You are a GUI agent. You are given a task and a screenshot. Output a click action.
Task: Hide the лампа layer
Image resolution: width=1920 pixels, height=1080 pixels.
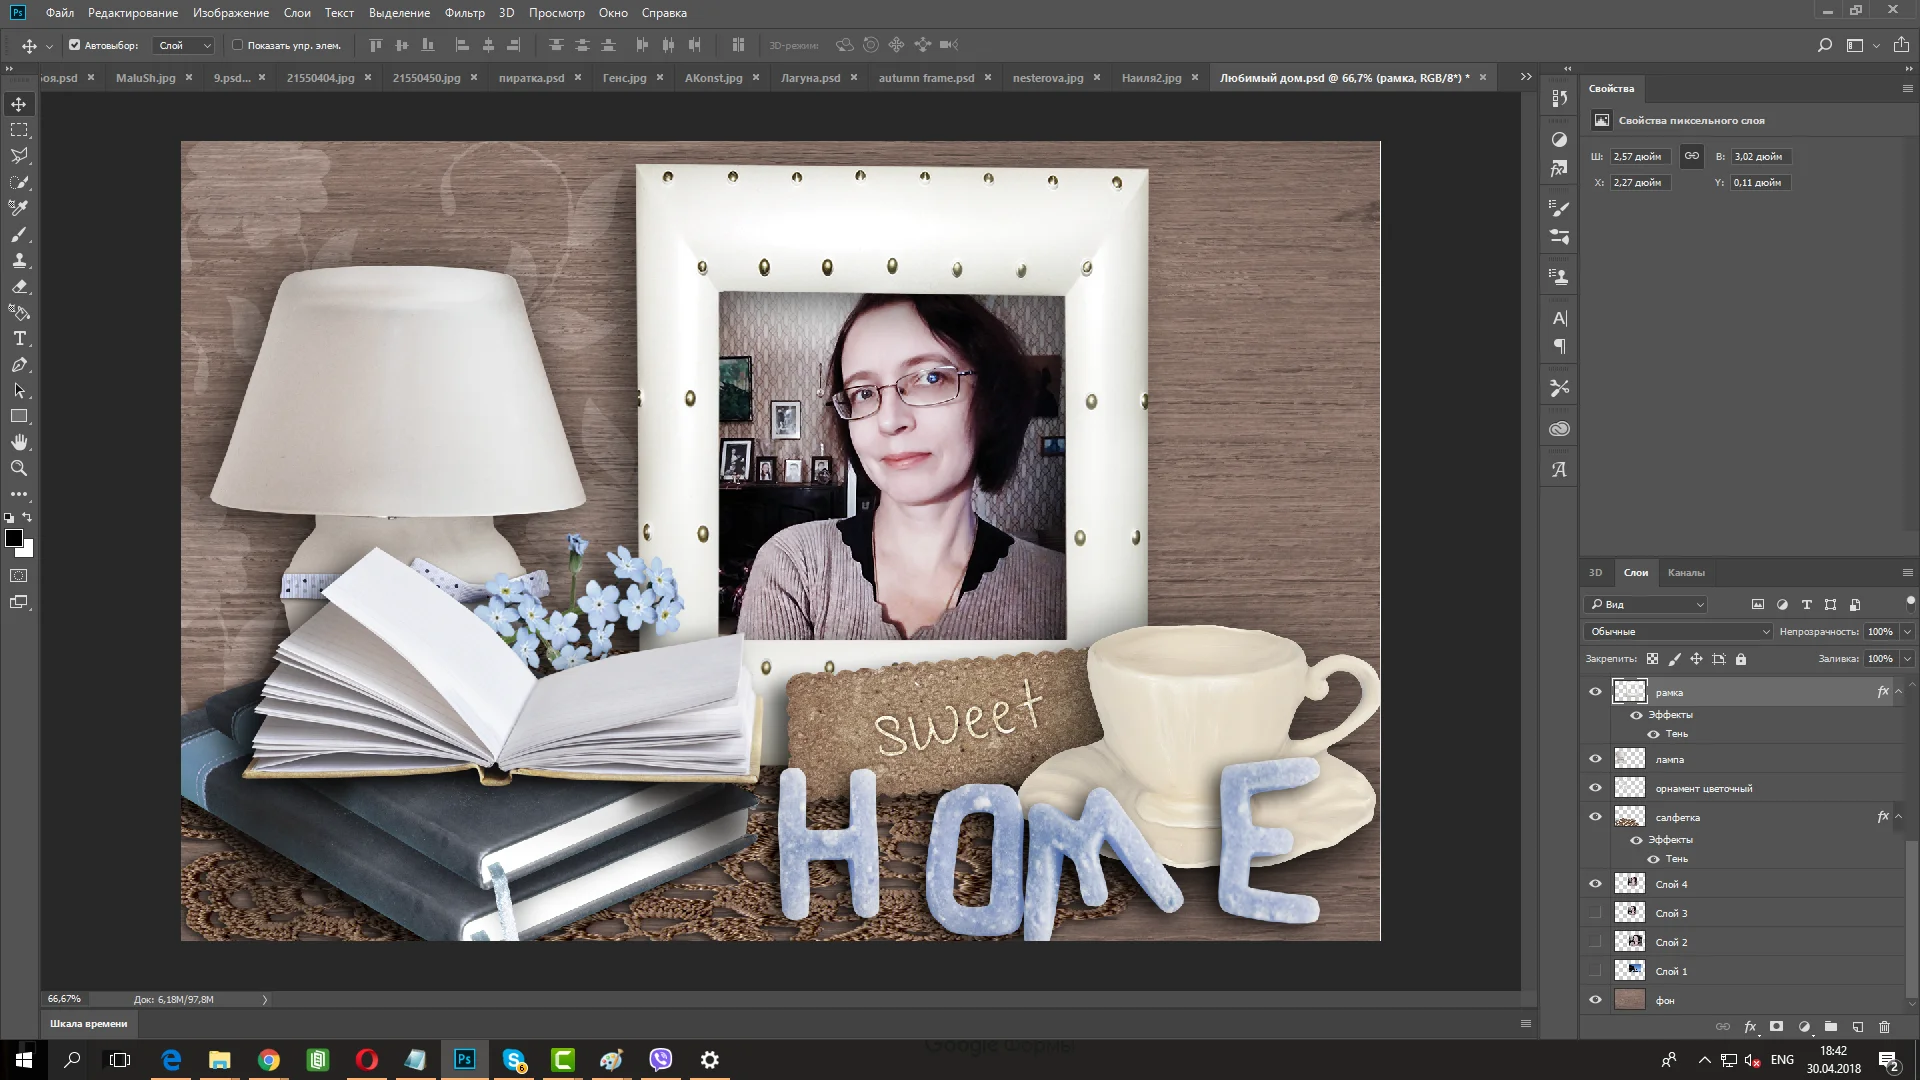(x=1595, y=759)
